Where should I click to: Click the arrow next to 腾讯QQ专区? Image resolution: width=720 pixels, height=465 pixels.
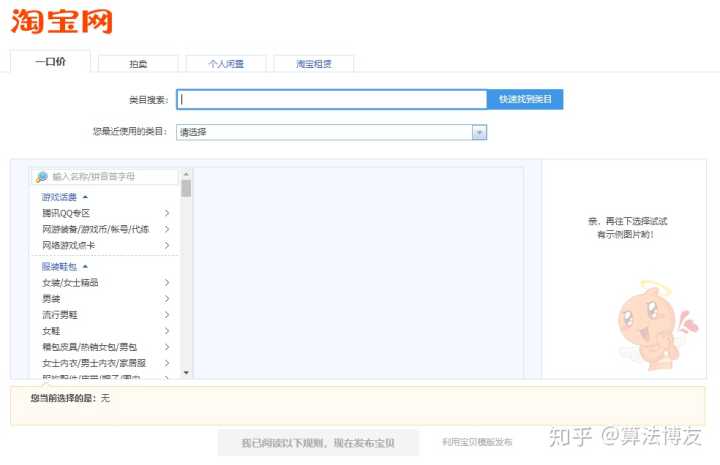click(167, 213)
